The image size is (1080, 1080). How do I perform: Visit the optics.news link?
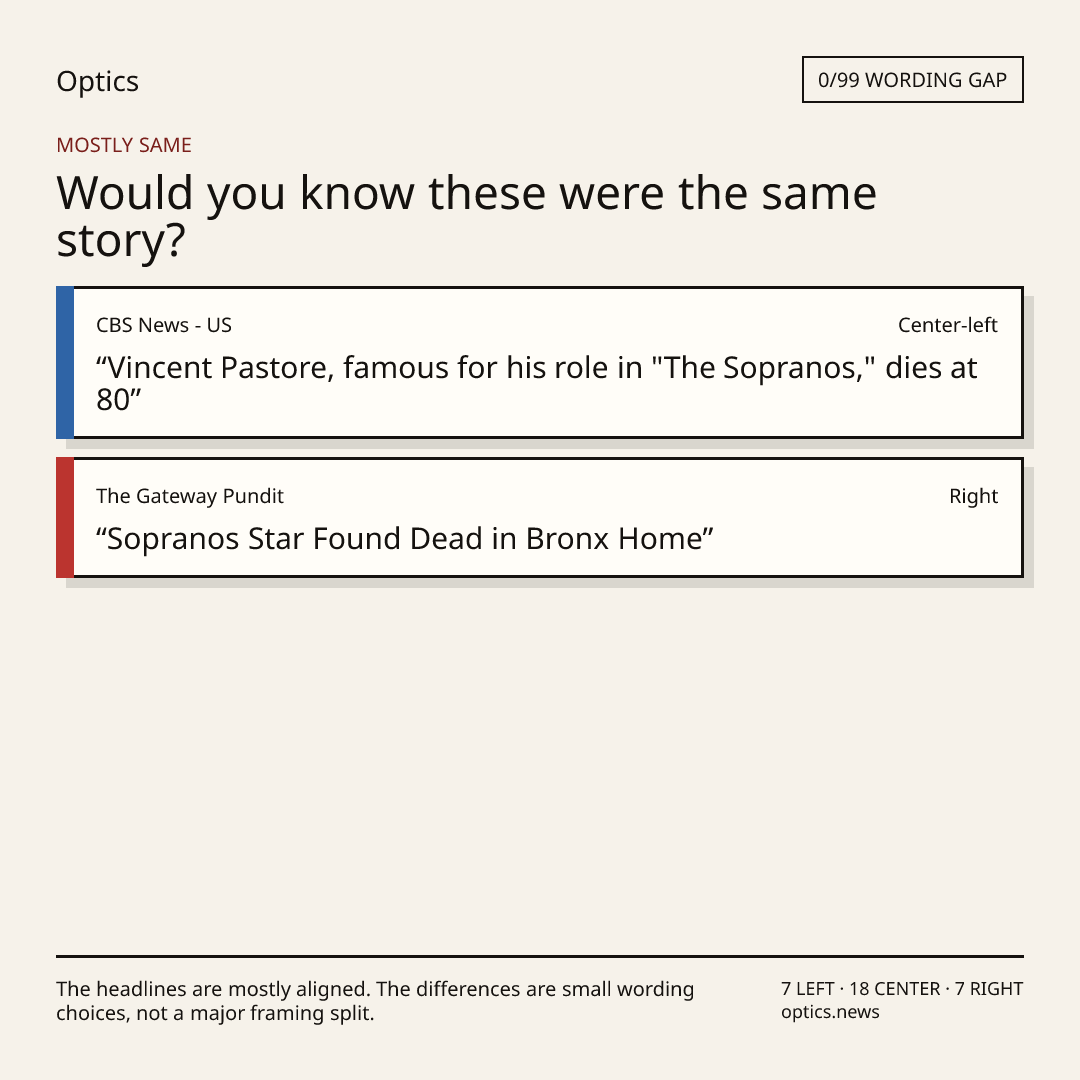[x=830, y=1012]
